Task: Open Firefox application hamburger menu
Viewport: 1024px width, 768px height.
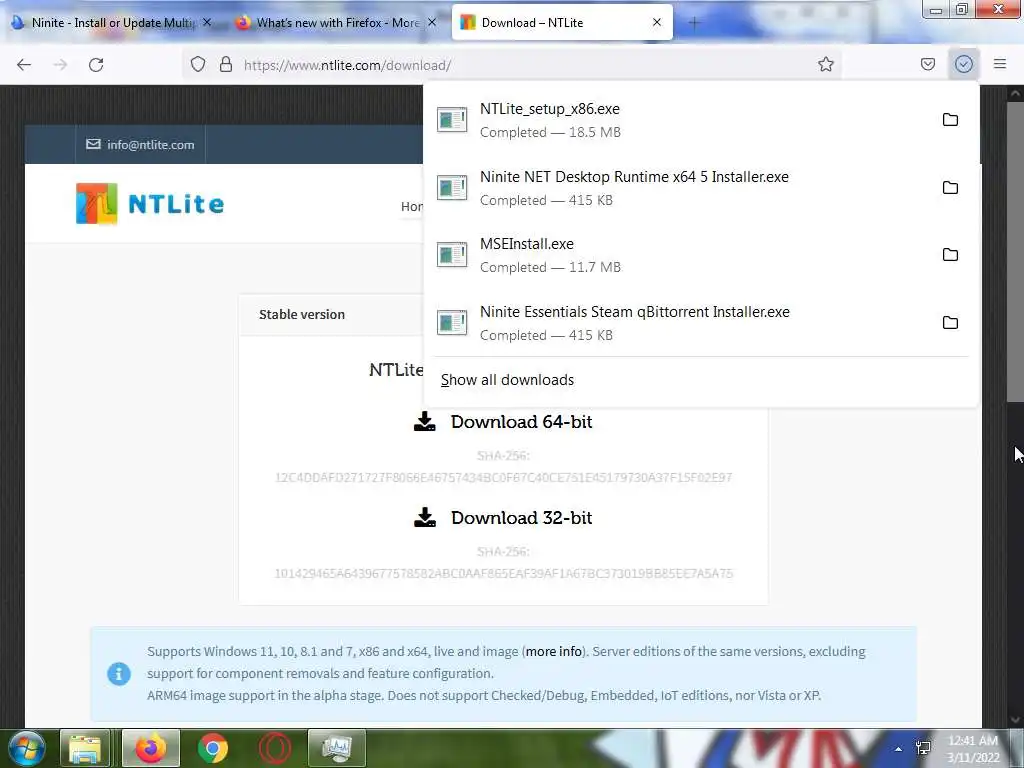Action: [x=999, y=64]
